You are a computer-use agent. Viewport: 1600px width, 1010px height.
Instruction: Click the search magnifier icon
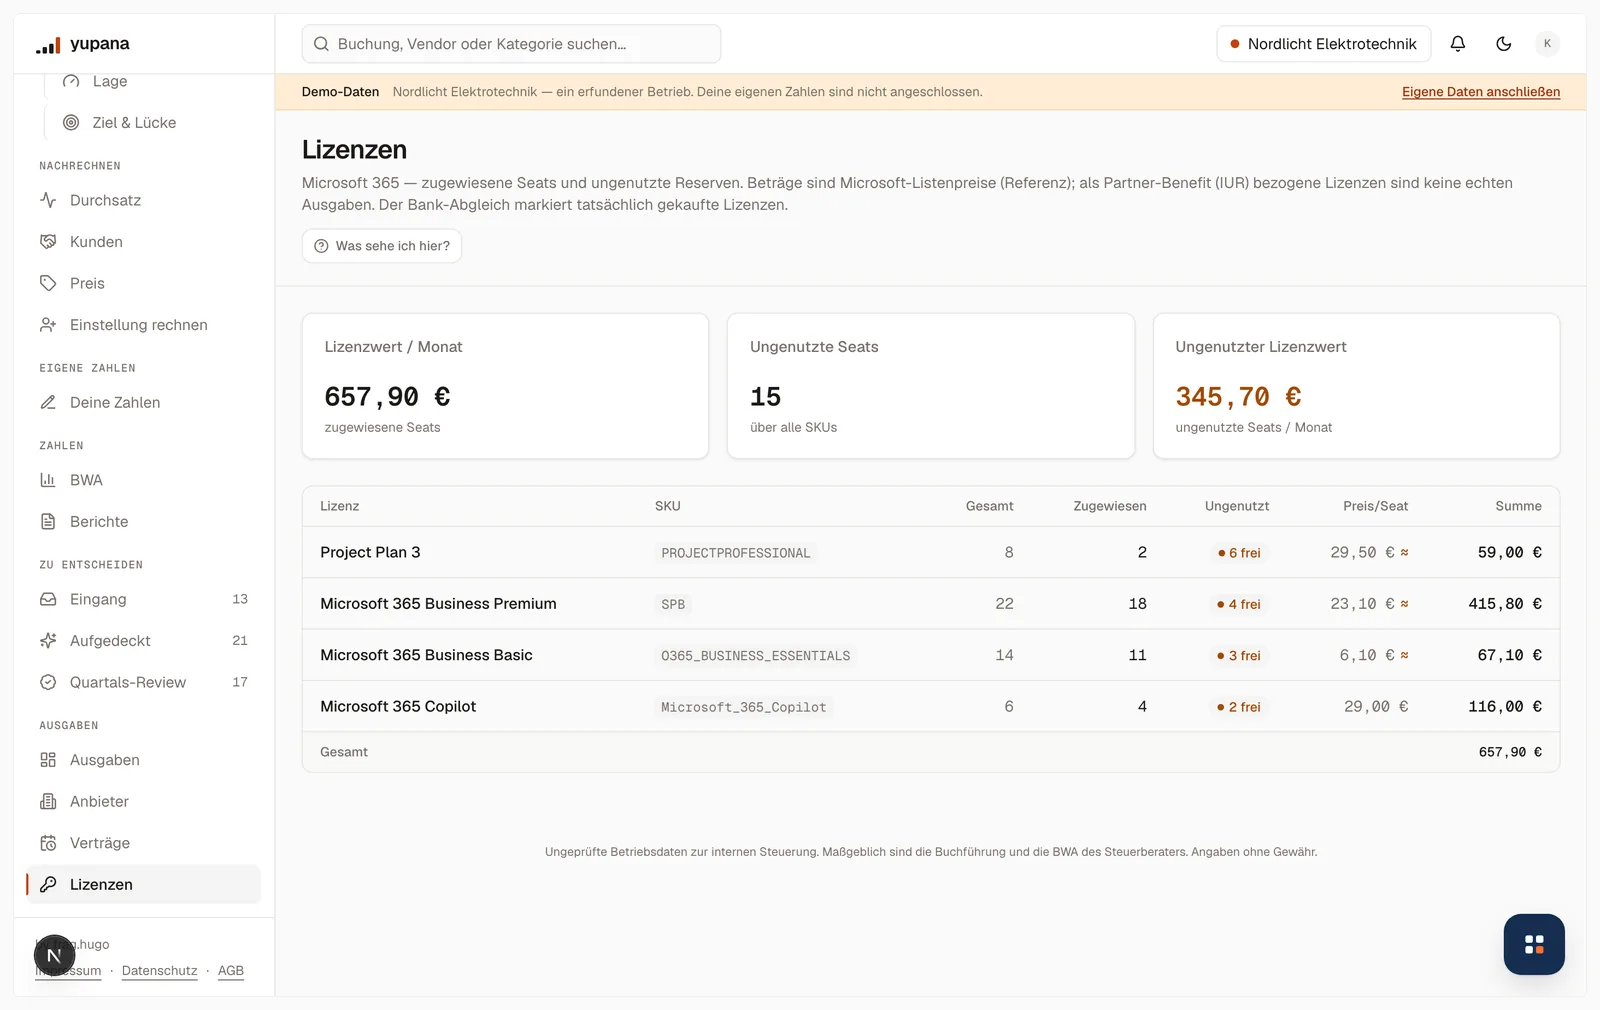pos(321,44)
